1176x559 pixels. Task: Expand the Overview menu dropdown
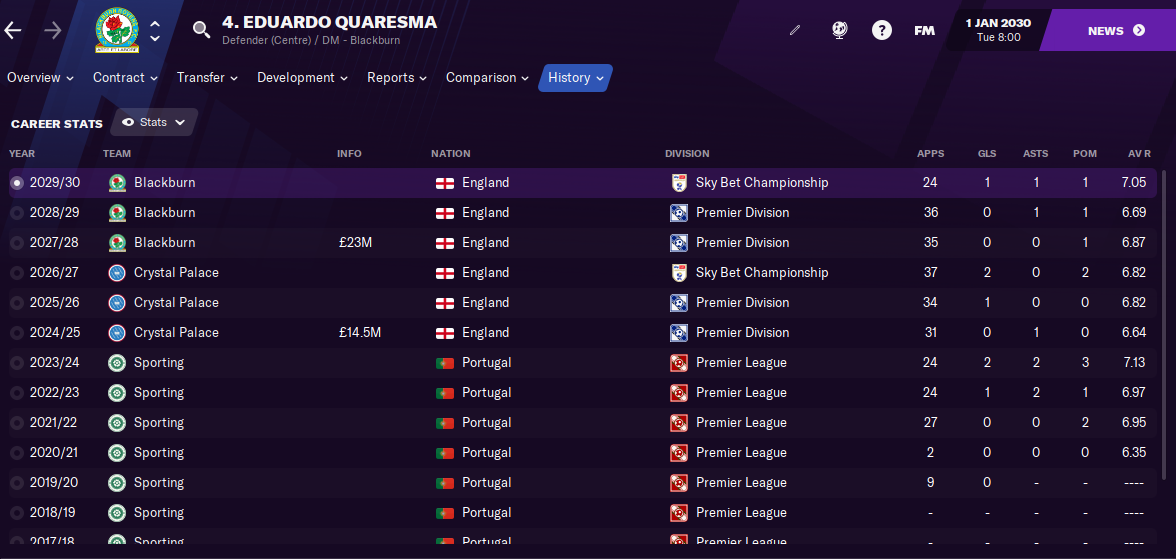pos(40,77)
